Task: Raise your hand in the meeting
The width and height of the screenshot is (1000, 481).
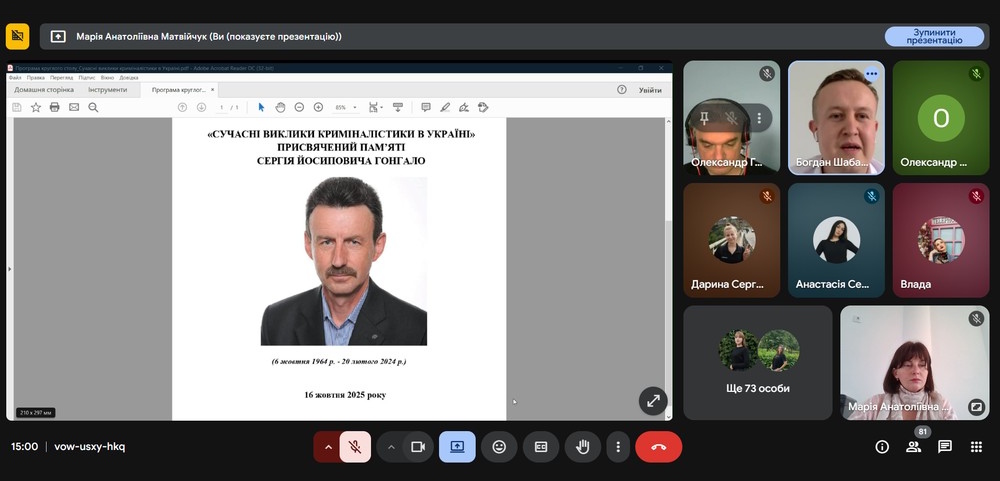Action: [x=582, y=447]
